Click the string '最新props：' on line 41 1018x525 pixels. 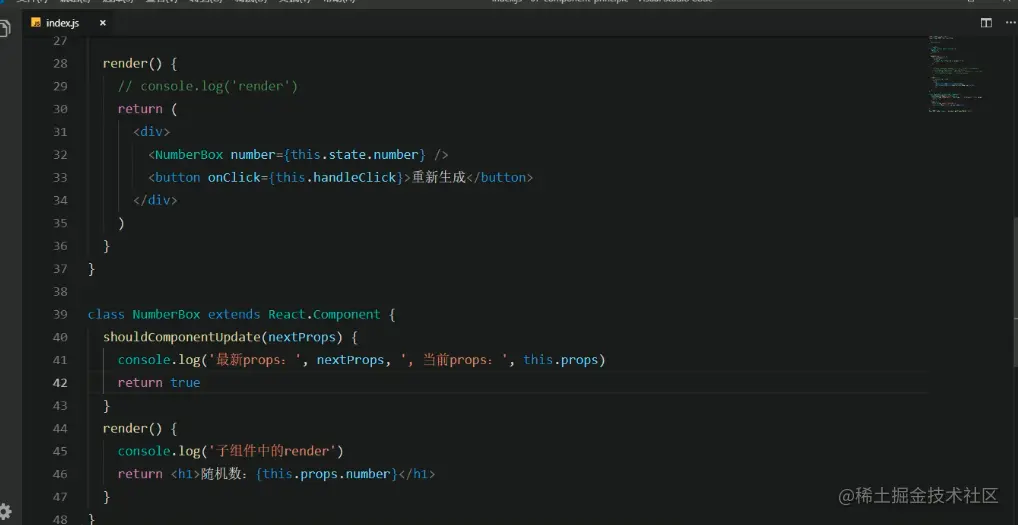tap(254, 360)
